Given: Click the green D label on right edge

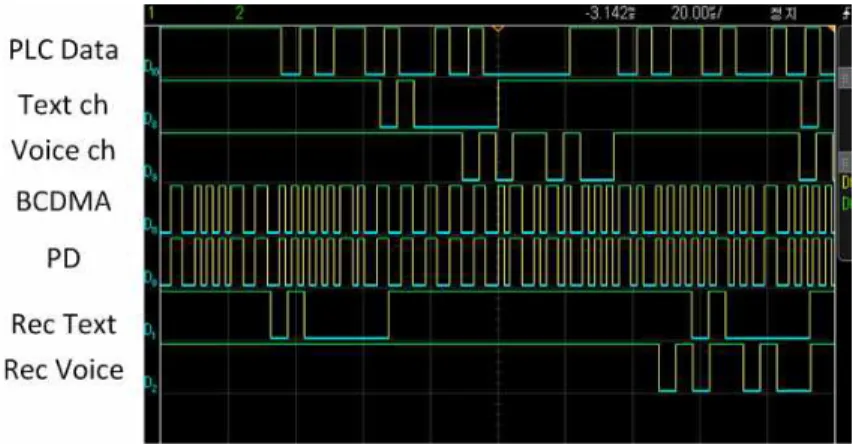Looking at the screenshot, I should pyautogui.click(x=846, y=204).
